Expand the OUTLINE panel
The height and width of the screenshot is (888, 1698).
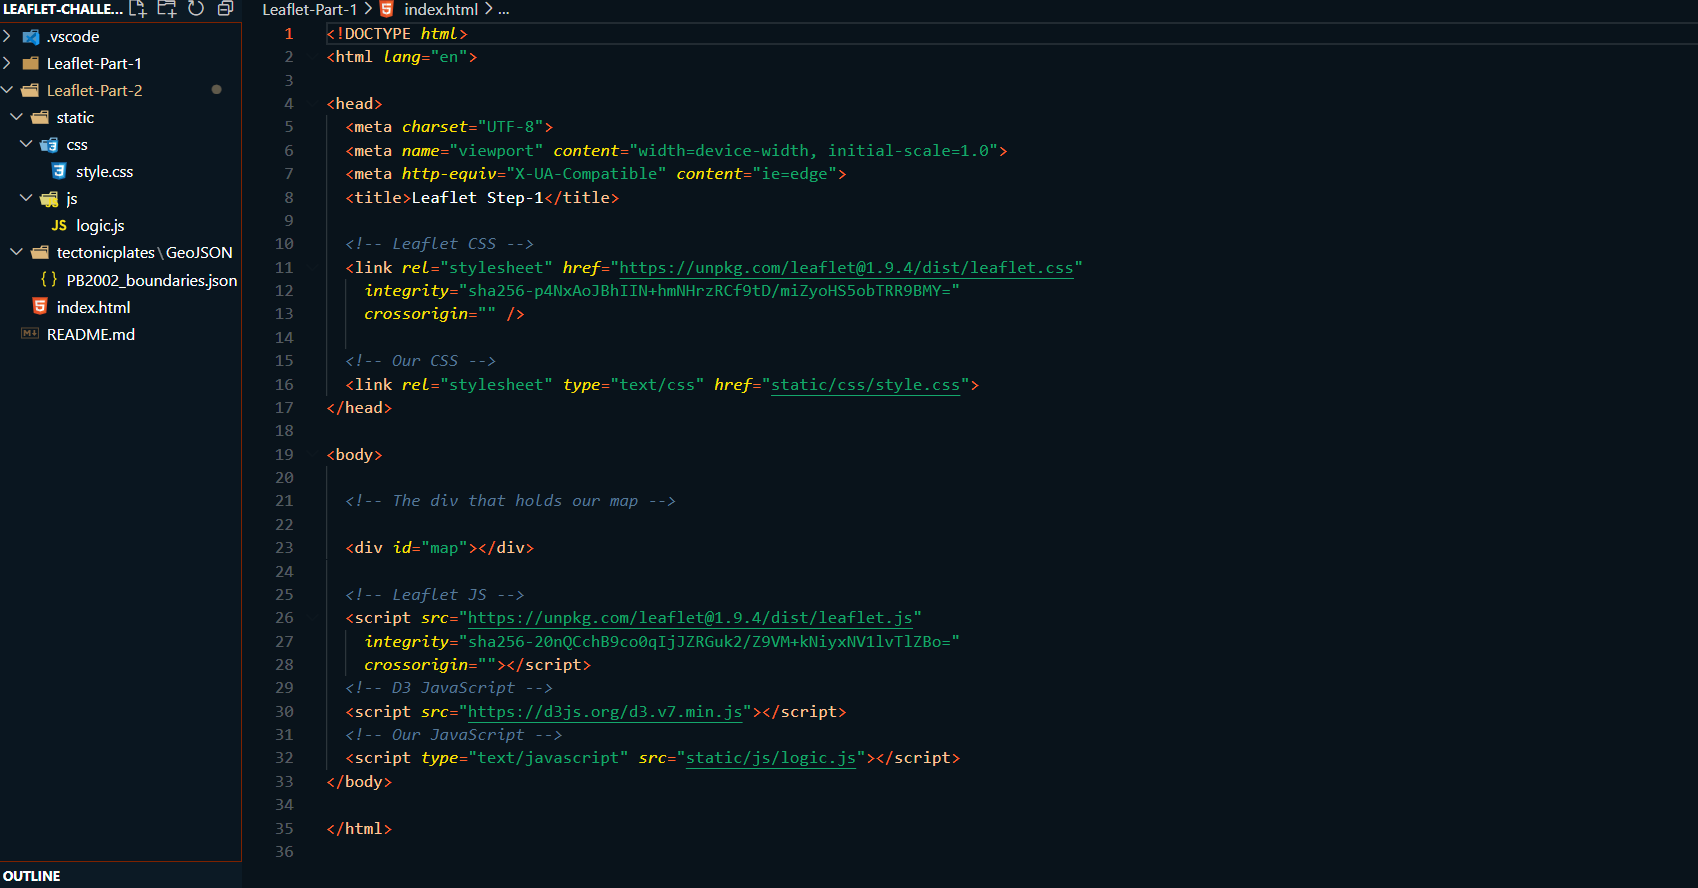pyautogui.click(x=32, y=876)
